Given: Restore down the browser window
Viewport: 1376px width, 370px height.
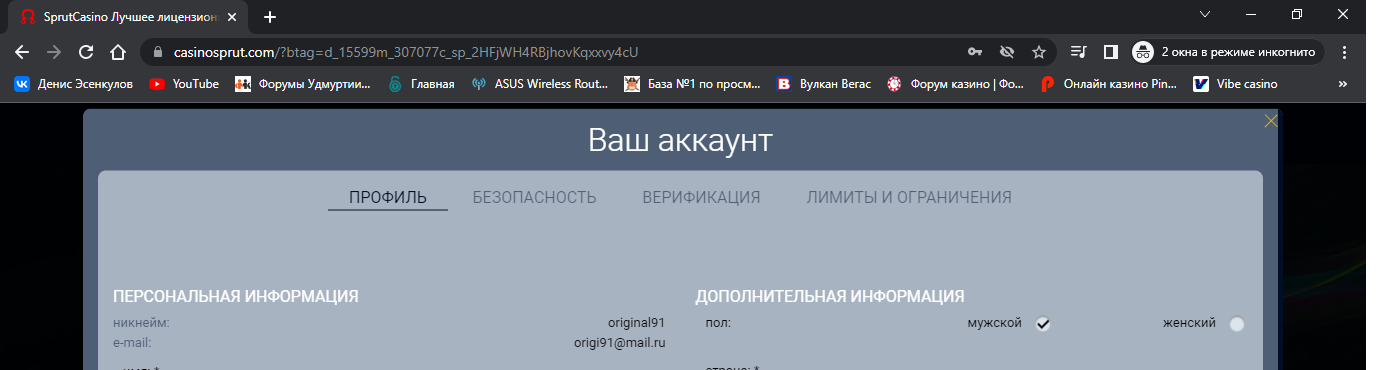Looking at the screenshot, I should point(1297,14).
